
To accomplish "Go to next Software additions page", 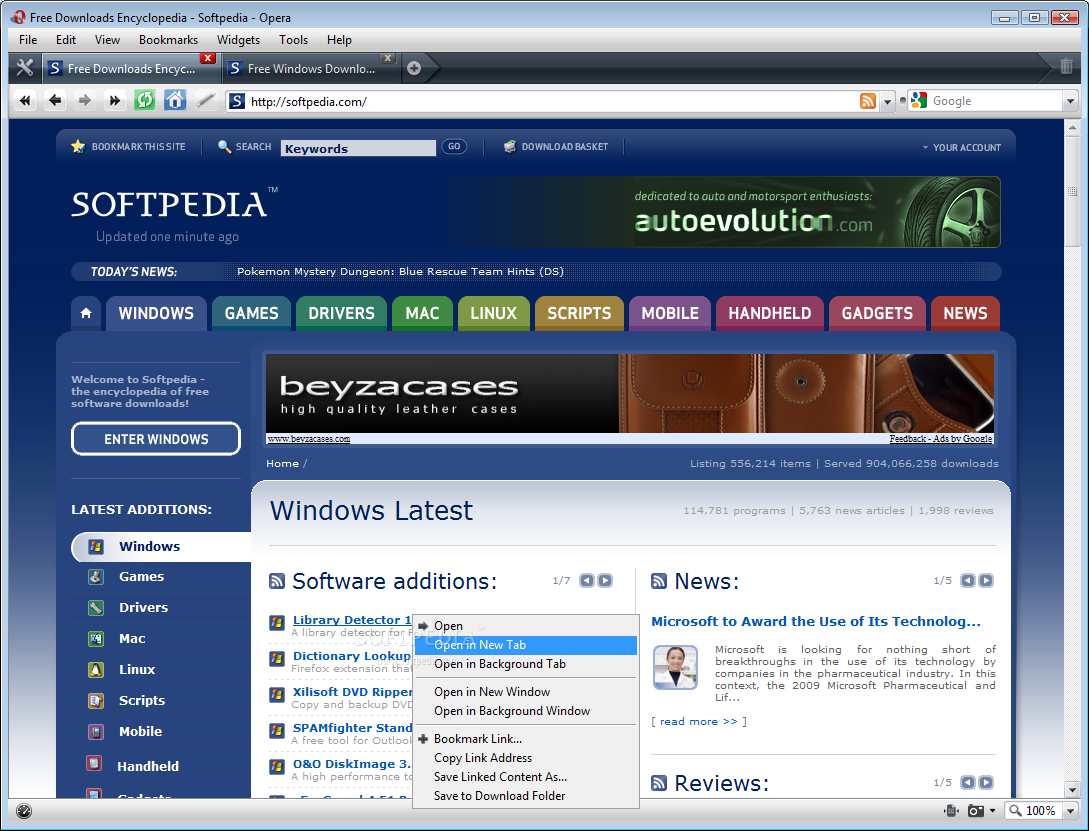I will tap(605, 580).
